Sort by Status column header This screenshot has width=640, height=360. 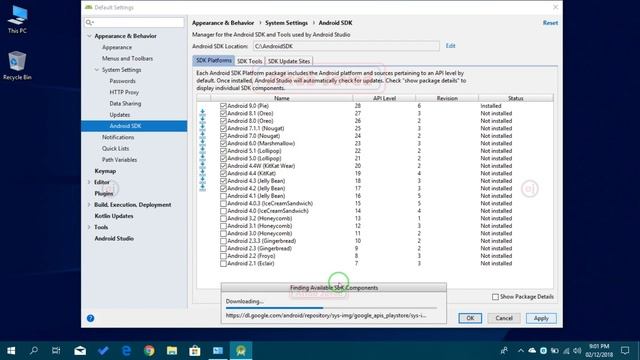click(516, 98)
